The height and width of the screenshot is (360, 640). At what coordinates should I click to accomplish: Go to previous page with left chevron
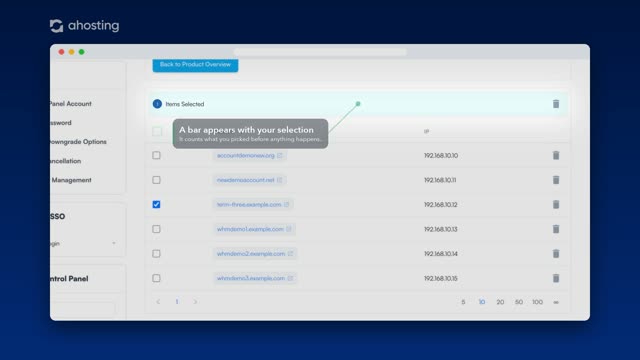point(158,302)
